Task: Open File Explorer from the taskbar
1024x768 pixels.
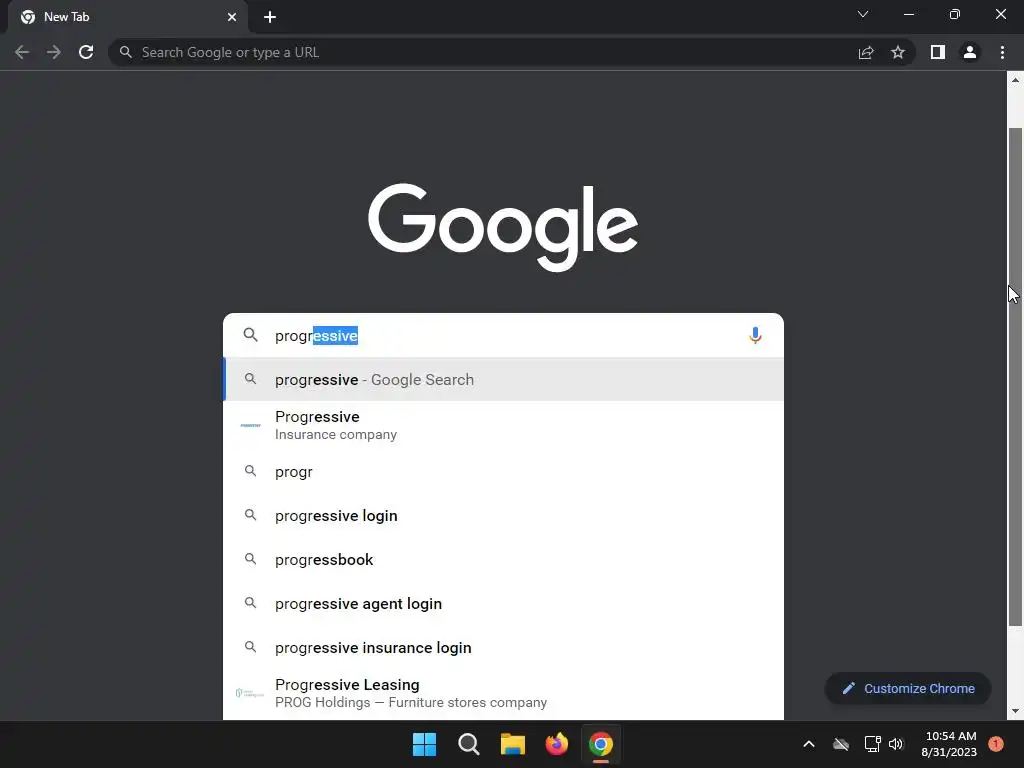Action: point(513,744)
